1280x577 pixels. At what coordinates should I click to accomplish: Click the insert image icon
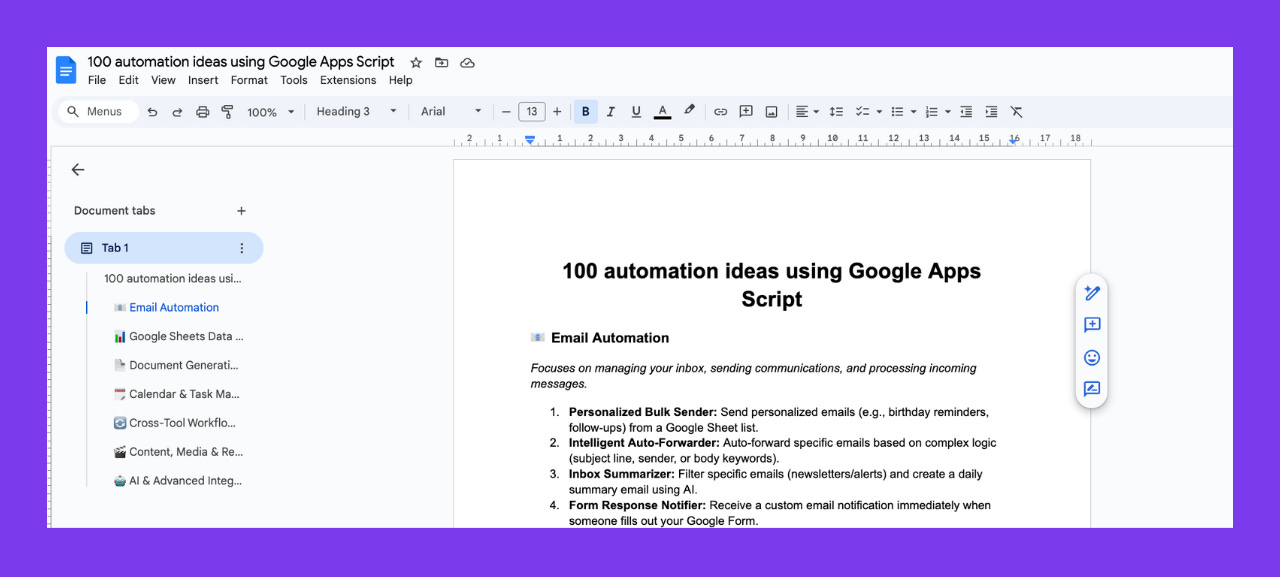[x=772, y=112]
